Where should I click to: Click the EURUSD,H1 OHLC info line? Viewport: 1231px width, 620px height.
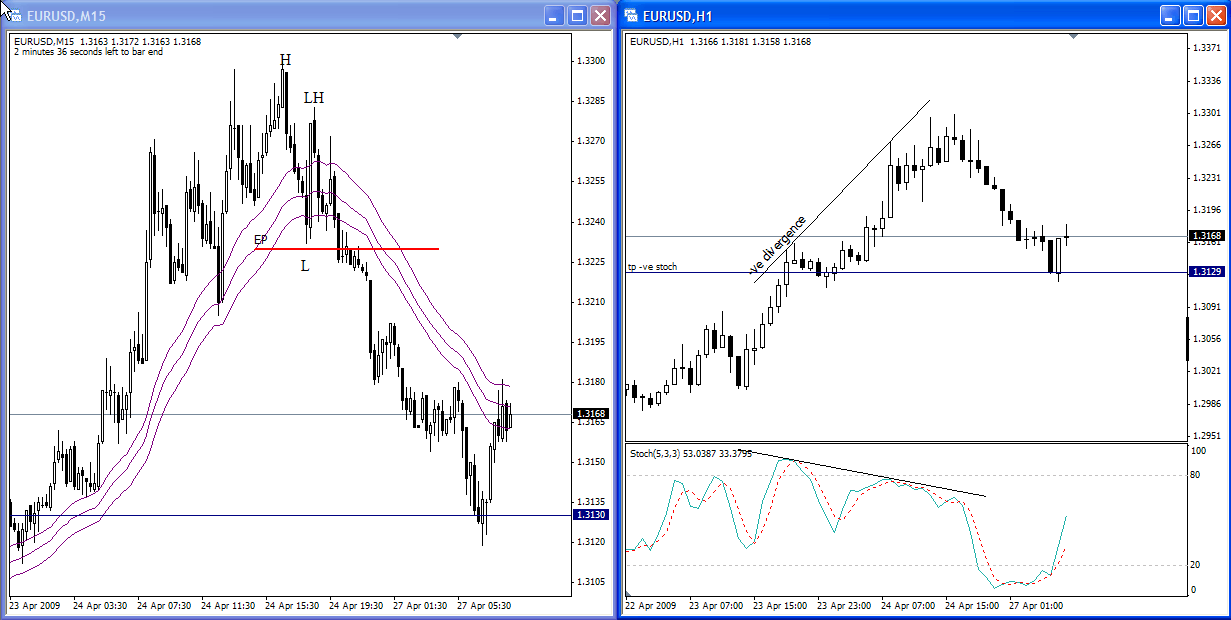720,42
